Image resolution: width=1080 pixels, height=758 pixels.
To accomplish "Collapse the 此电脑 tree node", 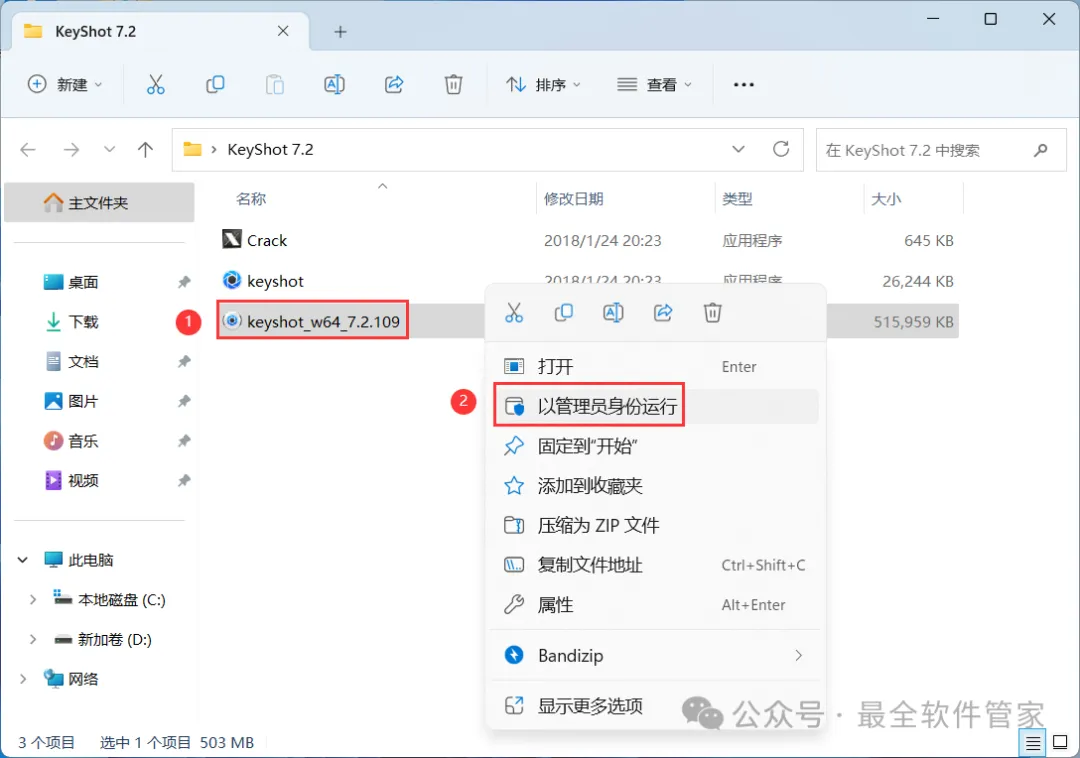I will click(23, 560).
